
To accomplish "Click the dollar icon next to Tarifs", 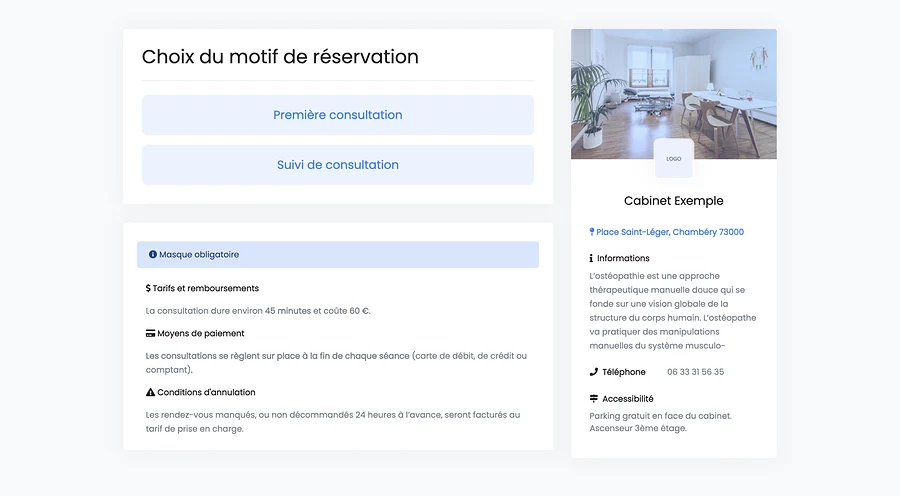I will click(x=148, y=288).
